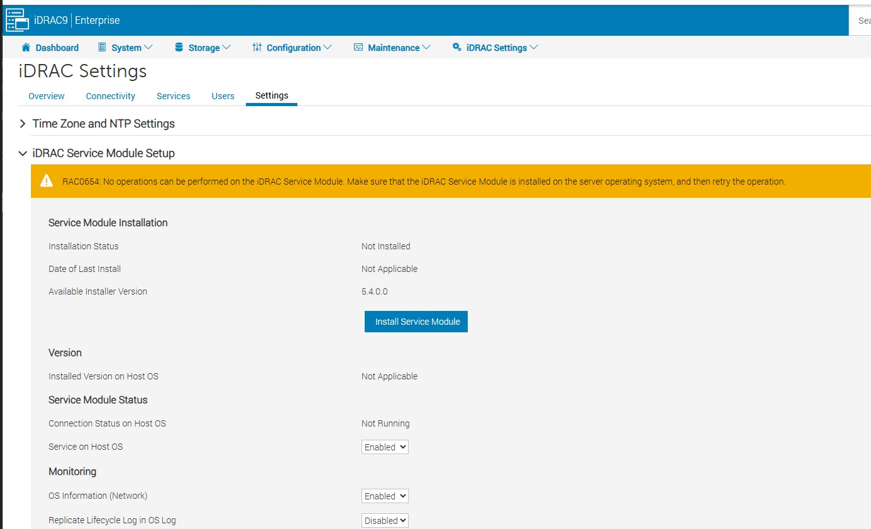Click the 'Version' heading
Screen dimensions: 871x529
65,353
